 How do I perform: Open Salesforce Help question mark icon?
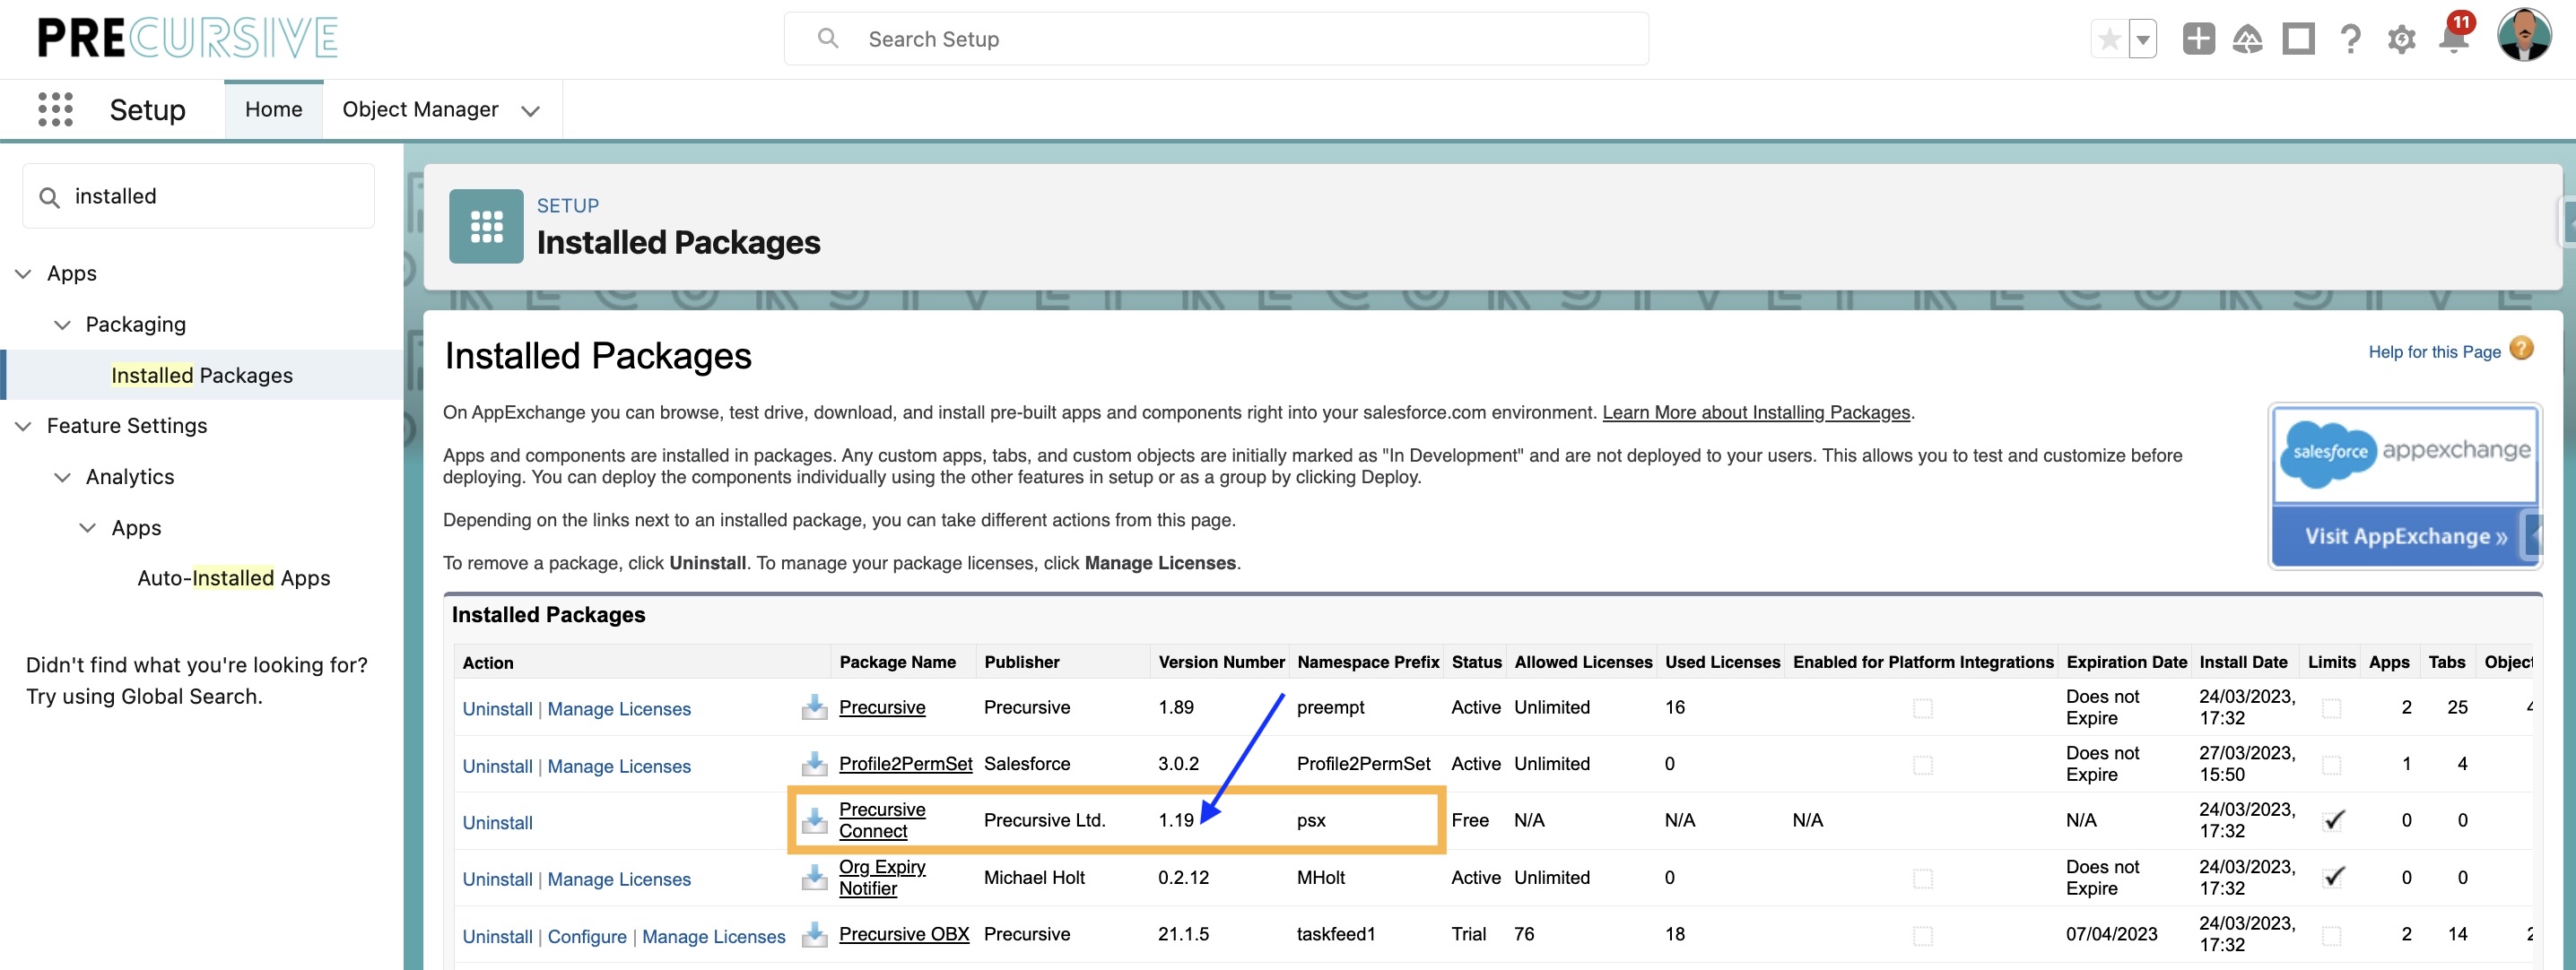coord(2350,39)
